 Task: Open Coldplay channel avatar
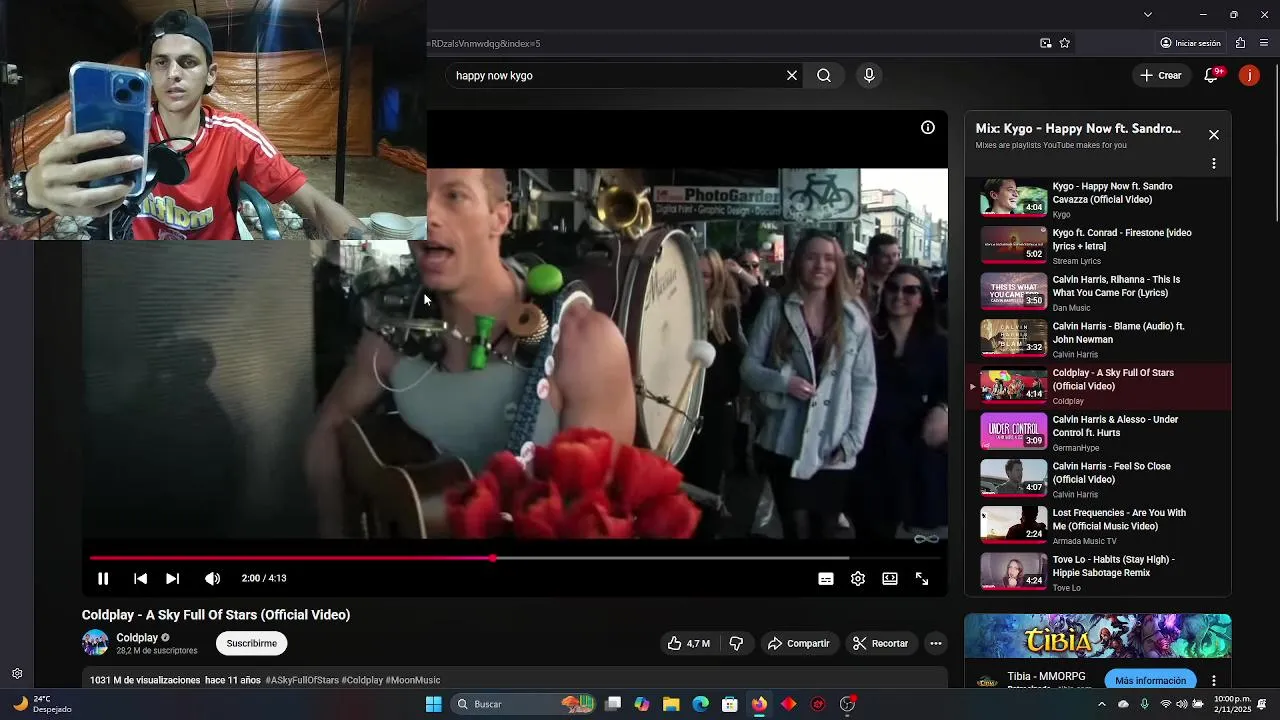(x=95, y=643)
